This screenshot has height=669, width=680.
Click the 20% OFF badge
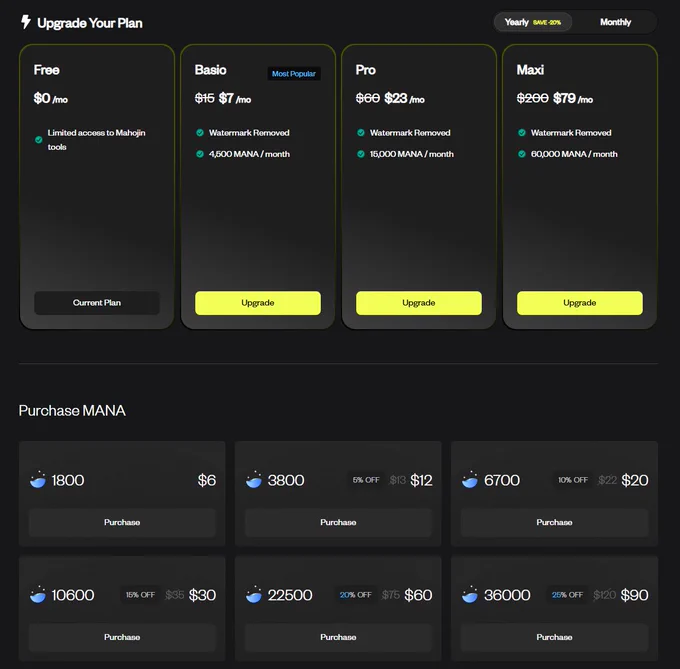point(355,595)
